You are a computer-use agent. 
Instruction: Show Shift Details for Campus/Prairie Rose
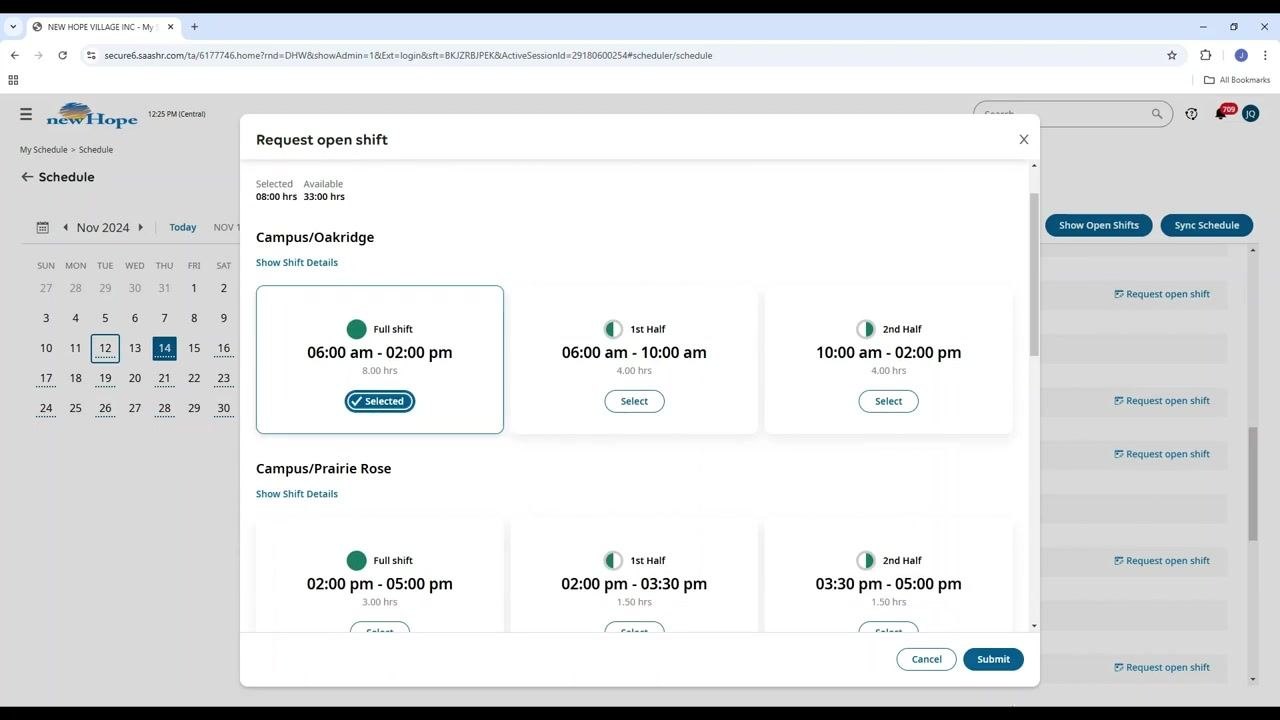pos(297,494)
